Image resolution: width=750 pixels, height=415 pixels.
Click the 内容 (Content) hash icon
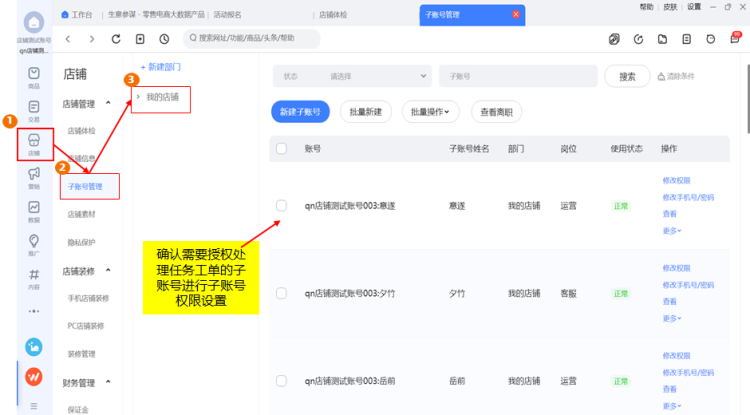[34, 277]
